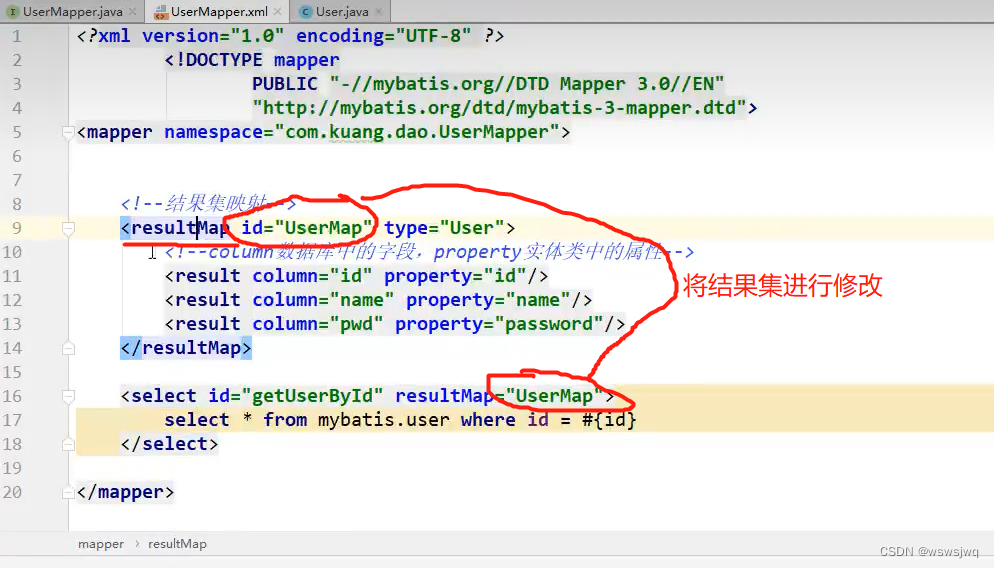Switch to the UserMapper.java tab
Viewport: 994px width, 568px height.
72,11
